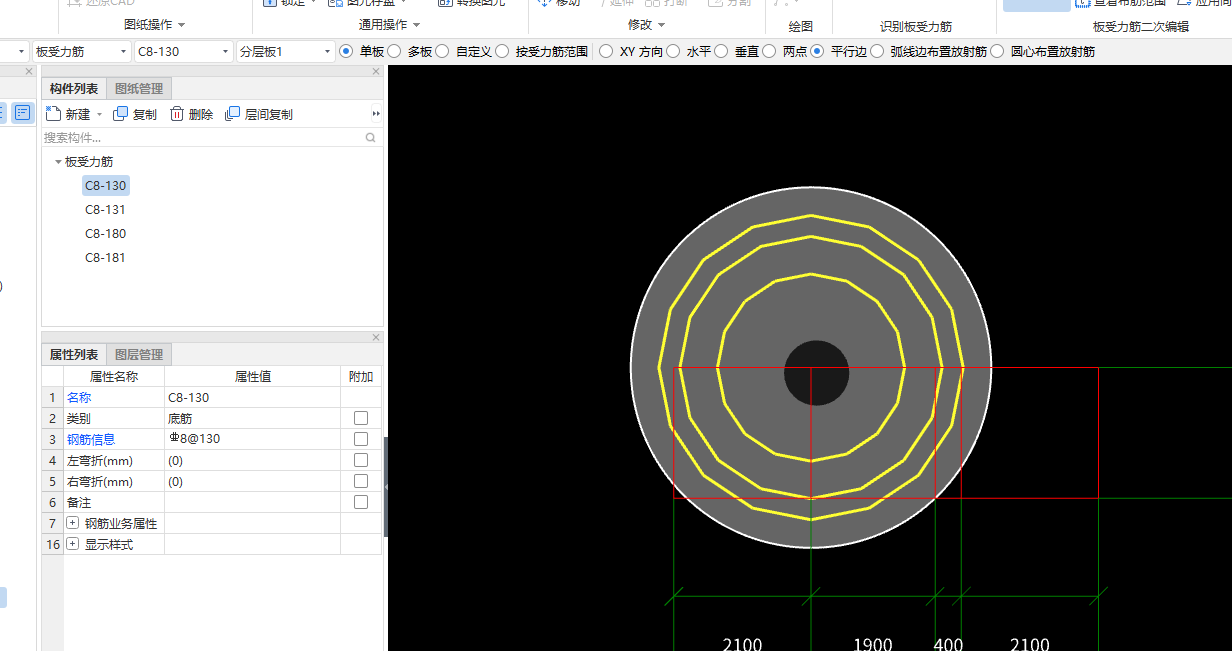Expand the 图纸操作 ribbon group menu

(x=181, y=24)
